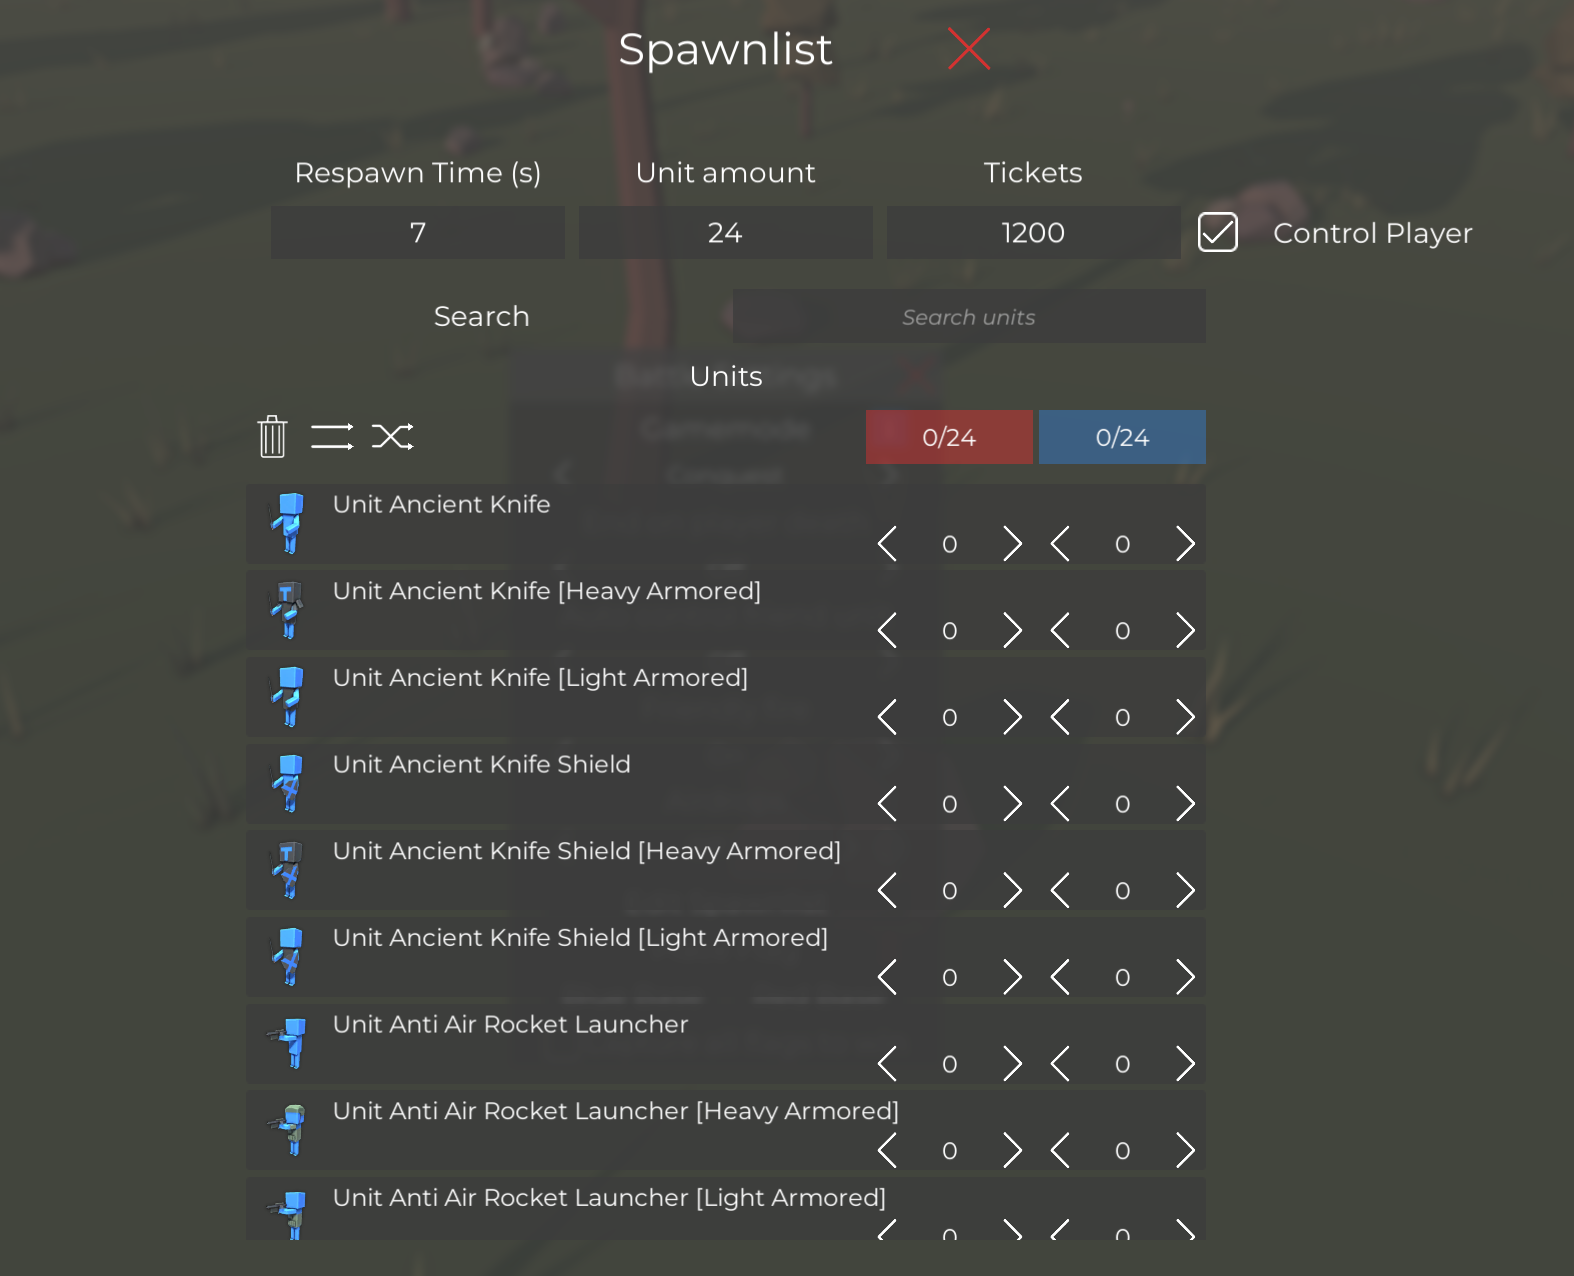Click the Search units field

[968, 317]
